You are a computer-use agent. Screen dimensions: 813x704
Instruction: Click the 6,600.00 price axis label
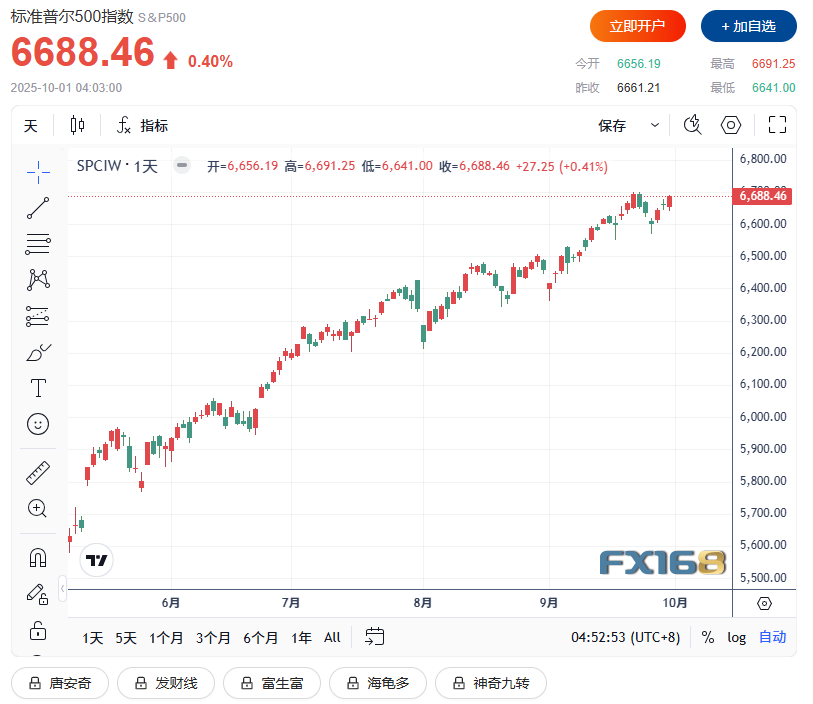[x=763, y=224]
